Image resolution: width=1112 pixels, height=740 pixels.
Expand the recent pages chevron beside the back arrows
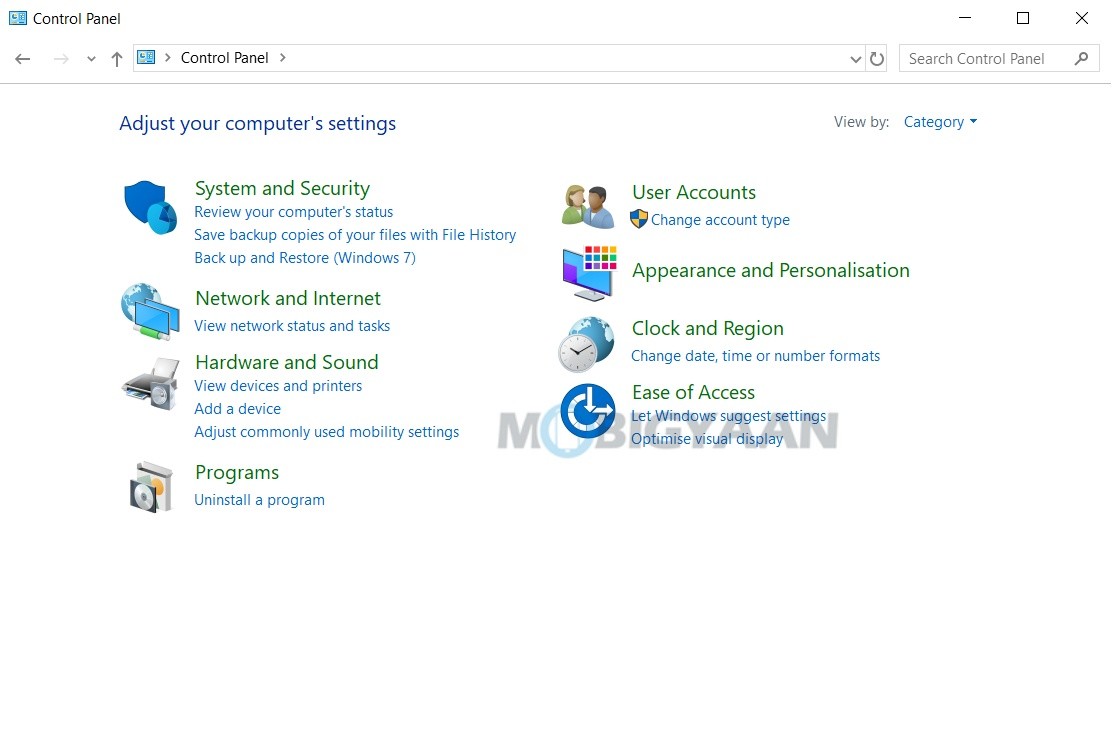[x=90, y=58]
